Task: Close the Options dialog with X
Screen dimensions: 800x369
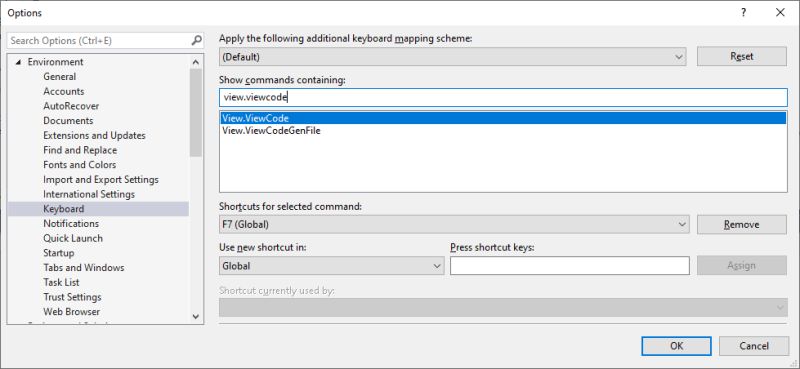Action: pyautogui.click(x=780, y=13)
